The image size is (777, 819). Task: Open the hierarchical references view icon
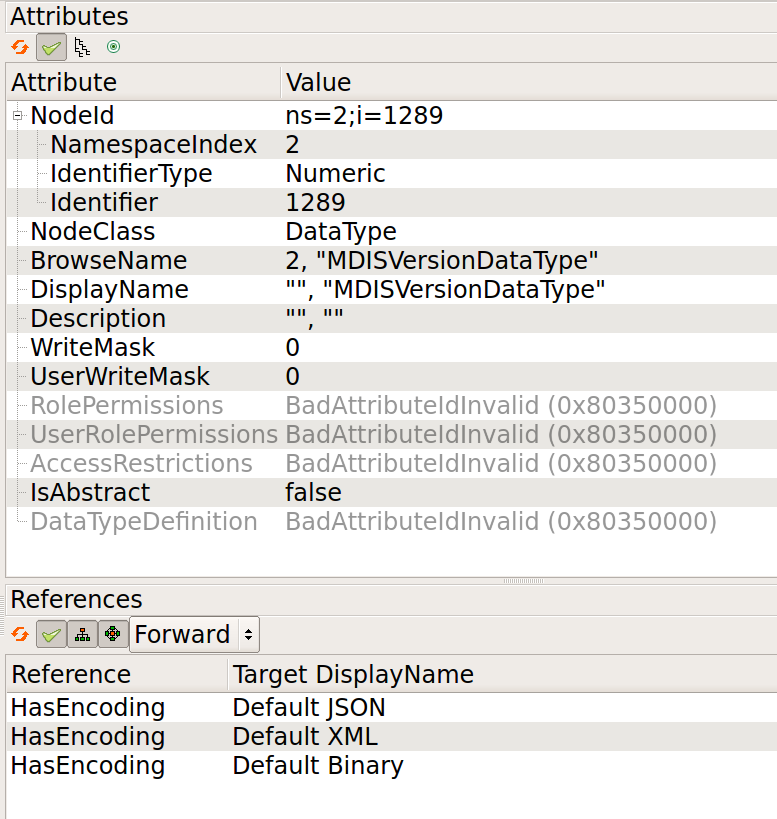[x=82, y=634]
